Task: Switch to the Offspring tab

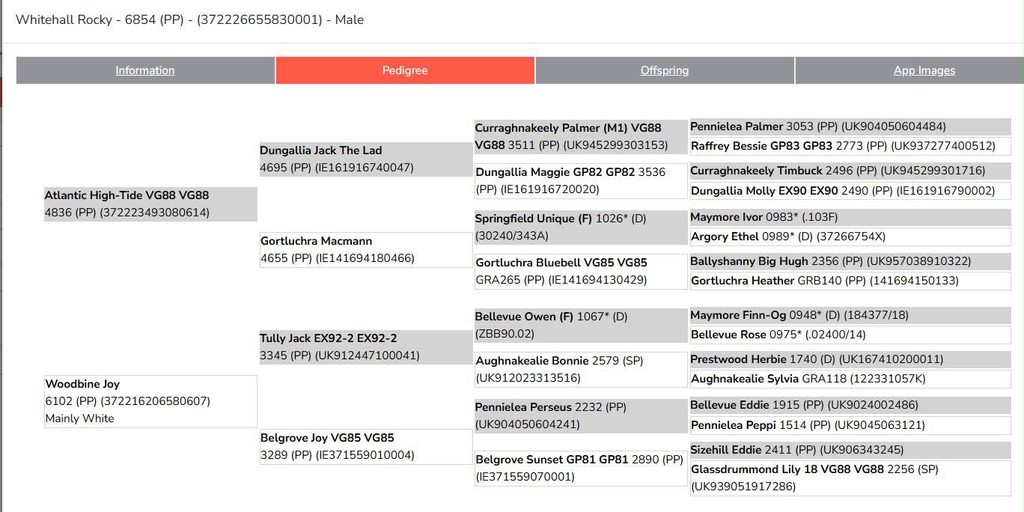Action: coord(664,71)
